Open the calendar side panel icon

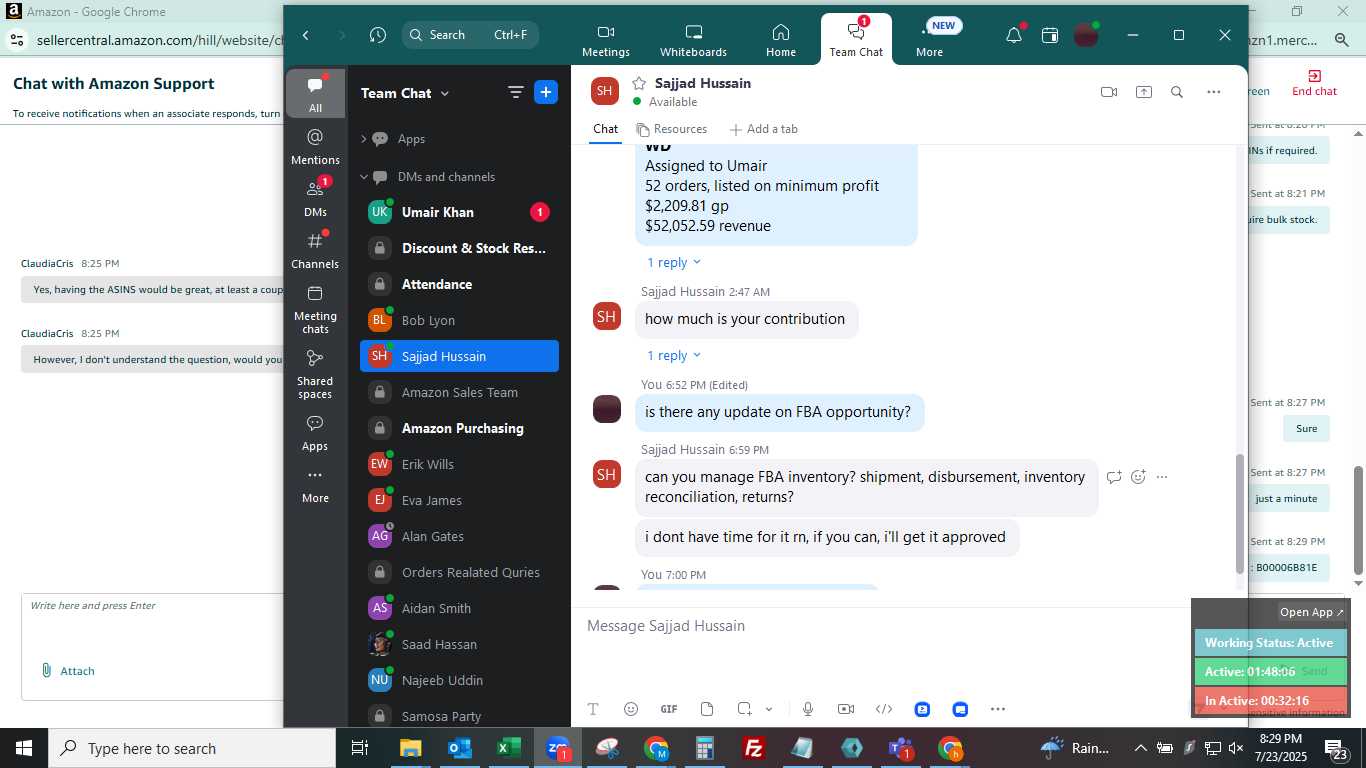click(1050, 35)
